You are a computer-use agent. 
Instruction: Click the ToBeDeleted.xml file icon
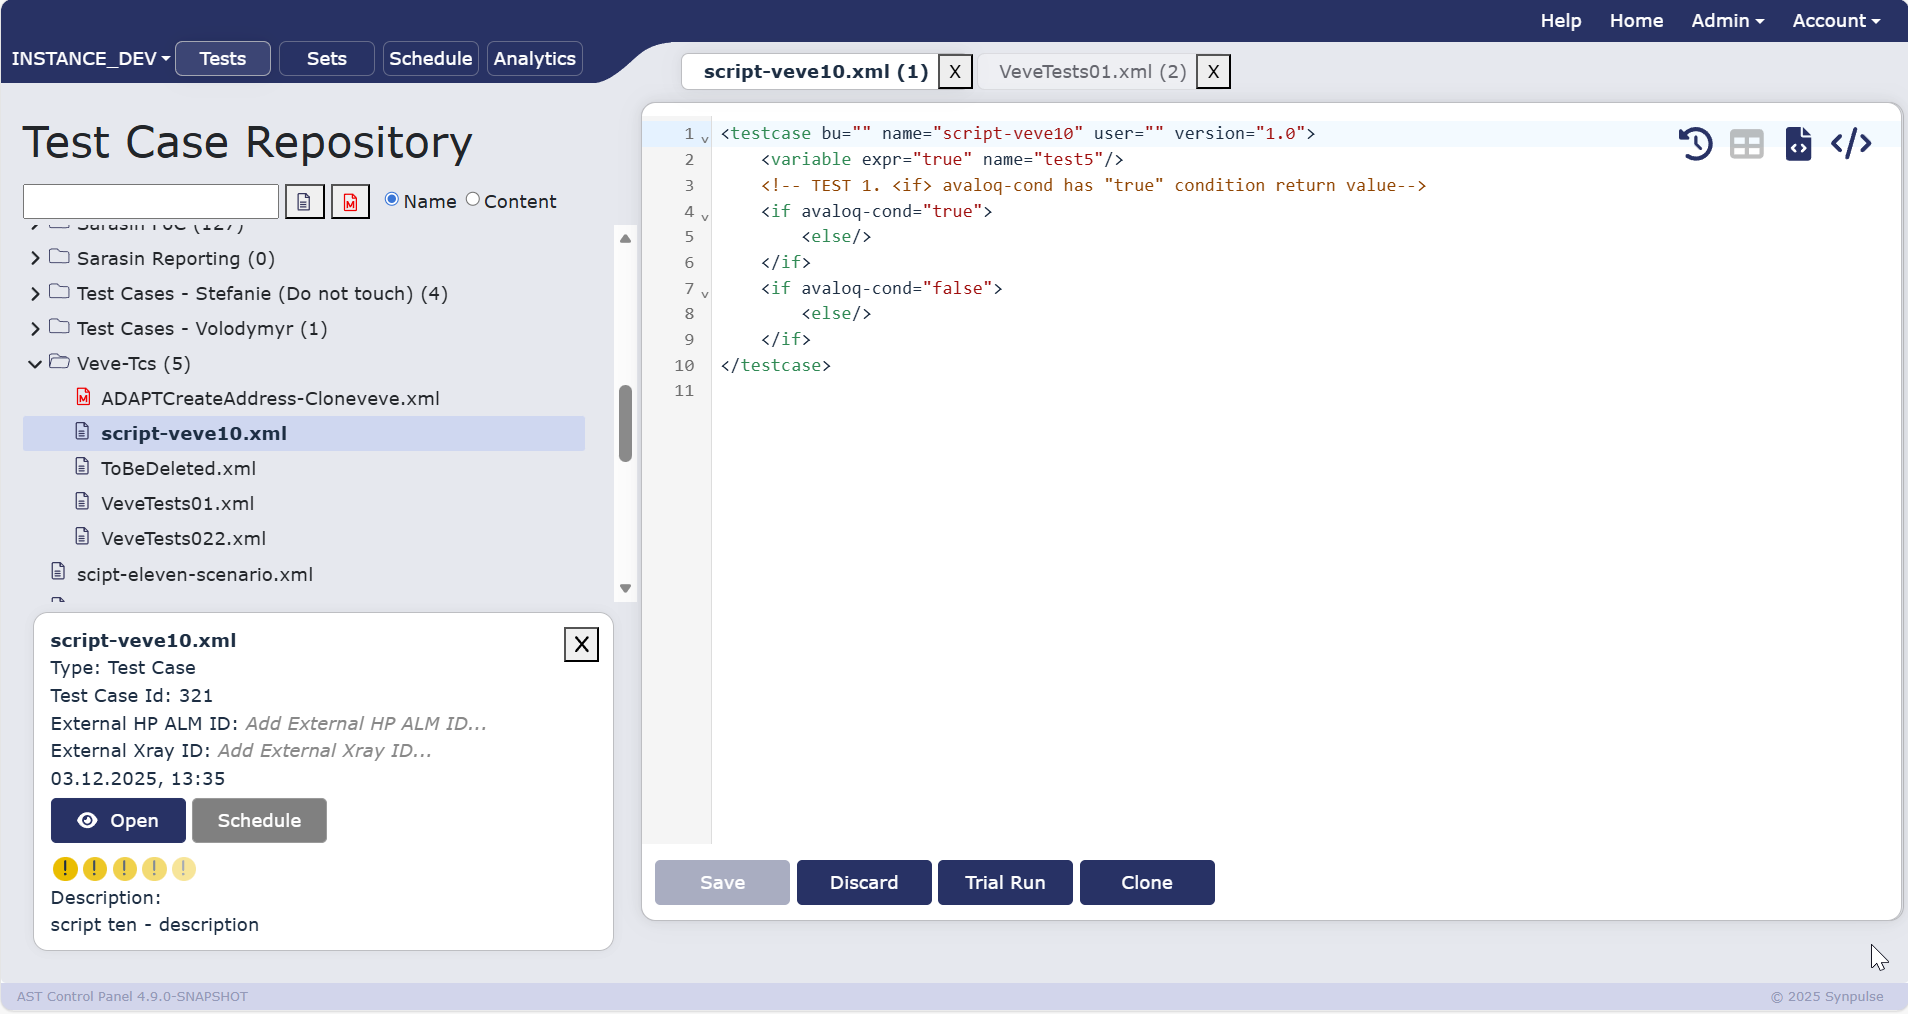(x=83, y=467)
